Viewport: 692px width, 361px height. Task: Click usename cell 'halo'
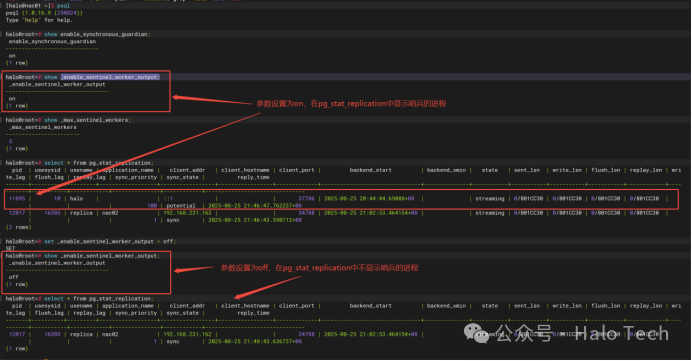pos(76,199)
